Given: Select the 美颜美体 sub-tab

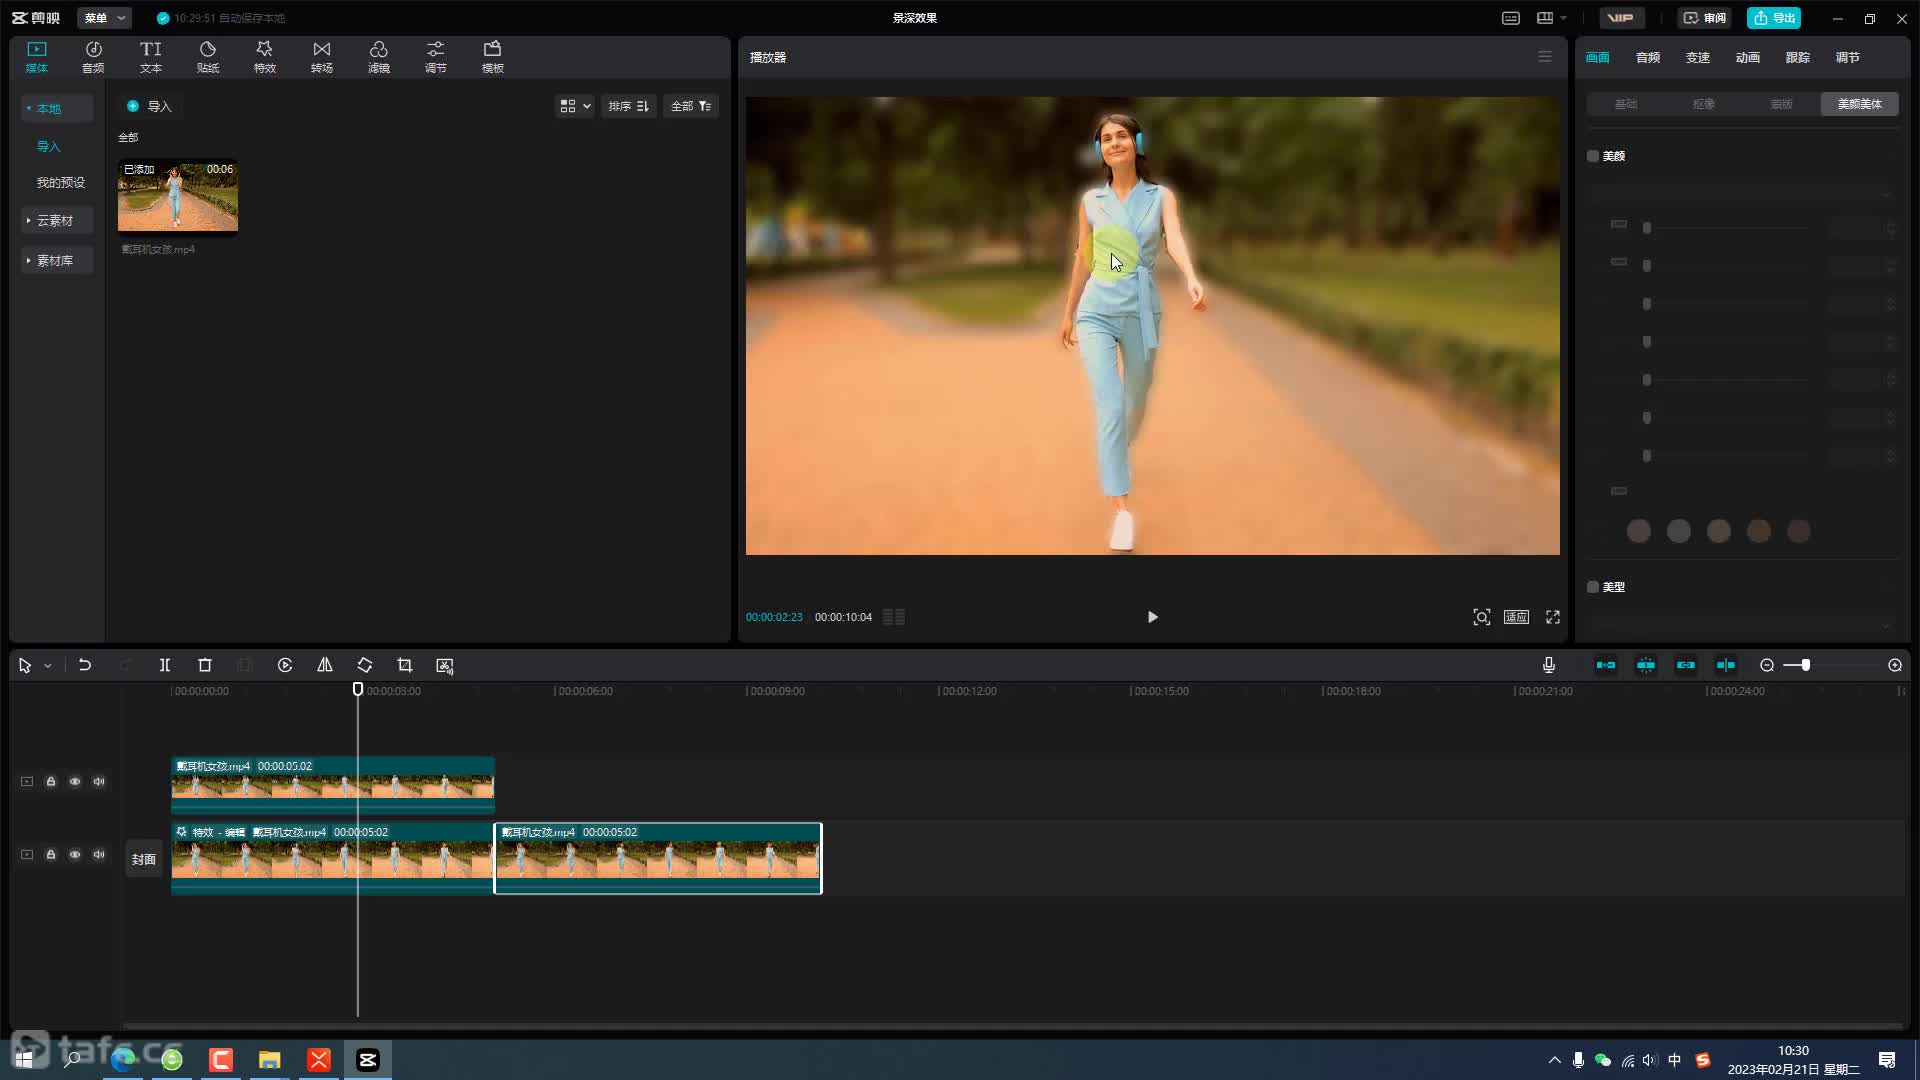Looking at the screenshot, I should click(x=1860, y=104).
